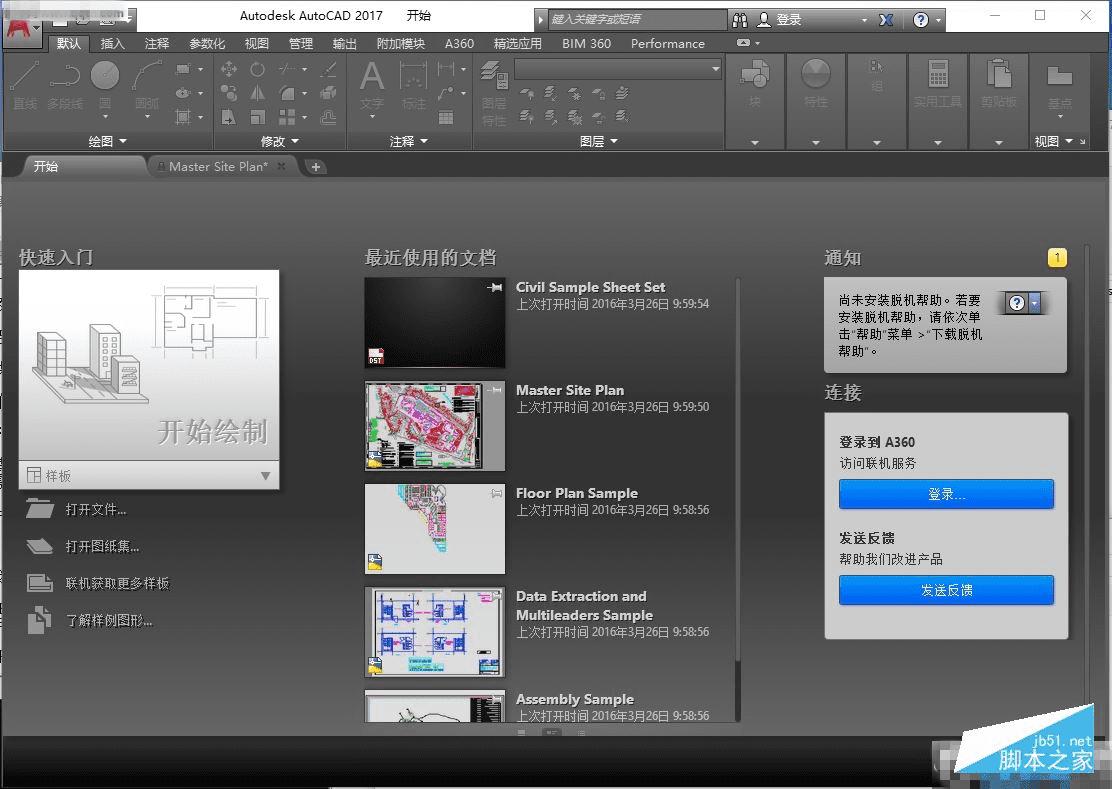Click the Text (文字) annotation tool
The image size is (1112, 789).
click(372, 84)
